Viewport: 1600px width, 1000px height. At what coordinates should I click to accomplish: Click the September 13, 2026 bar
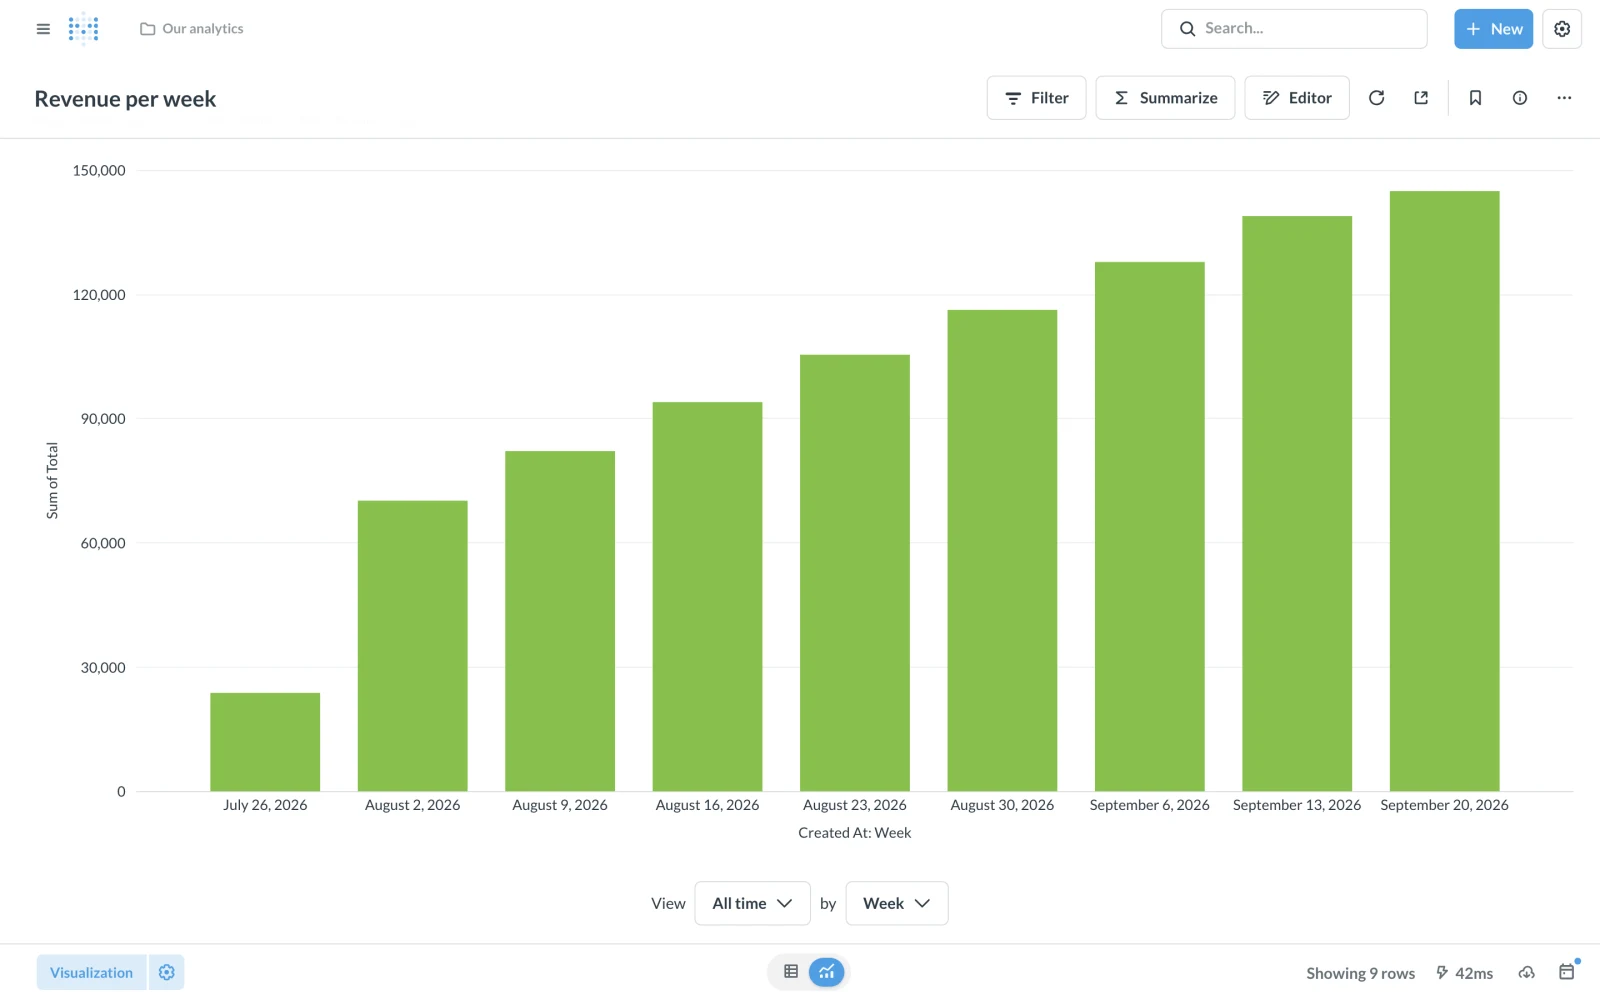pos(1297,503)
